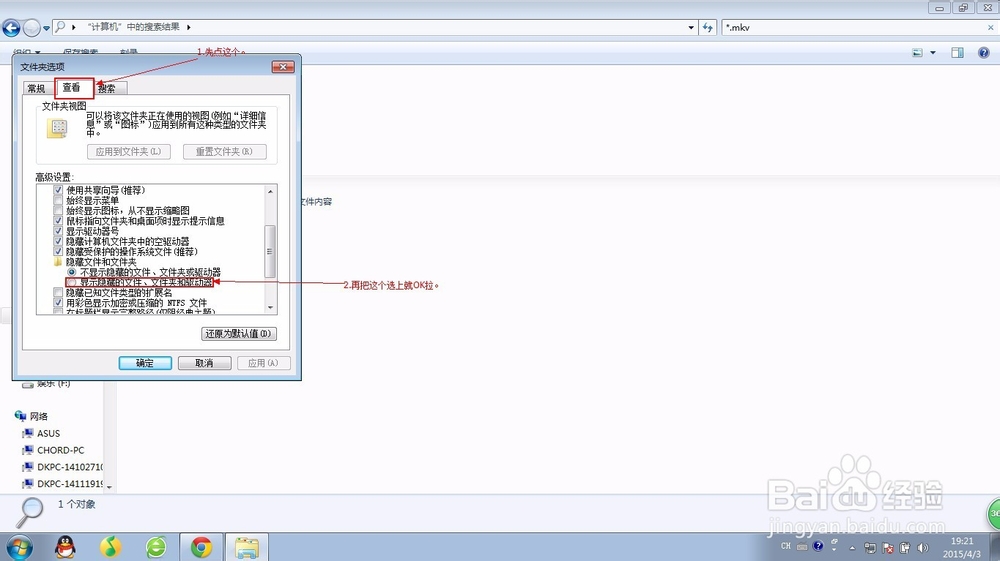Toggle the preview pane icon
1000x561 pixels.
pyautogui.click(x=957, y=52)
